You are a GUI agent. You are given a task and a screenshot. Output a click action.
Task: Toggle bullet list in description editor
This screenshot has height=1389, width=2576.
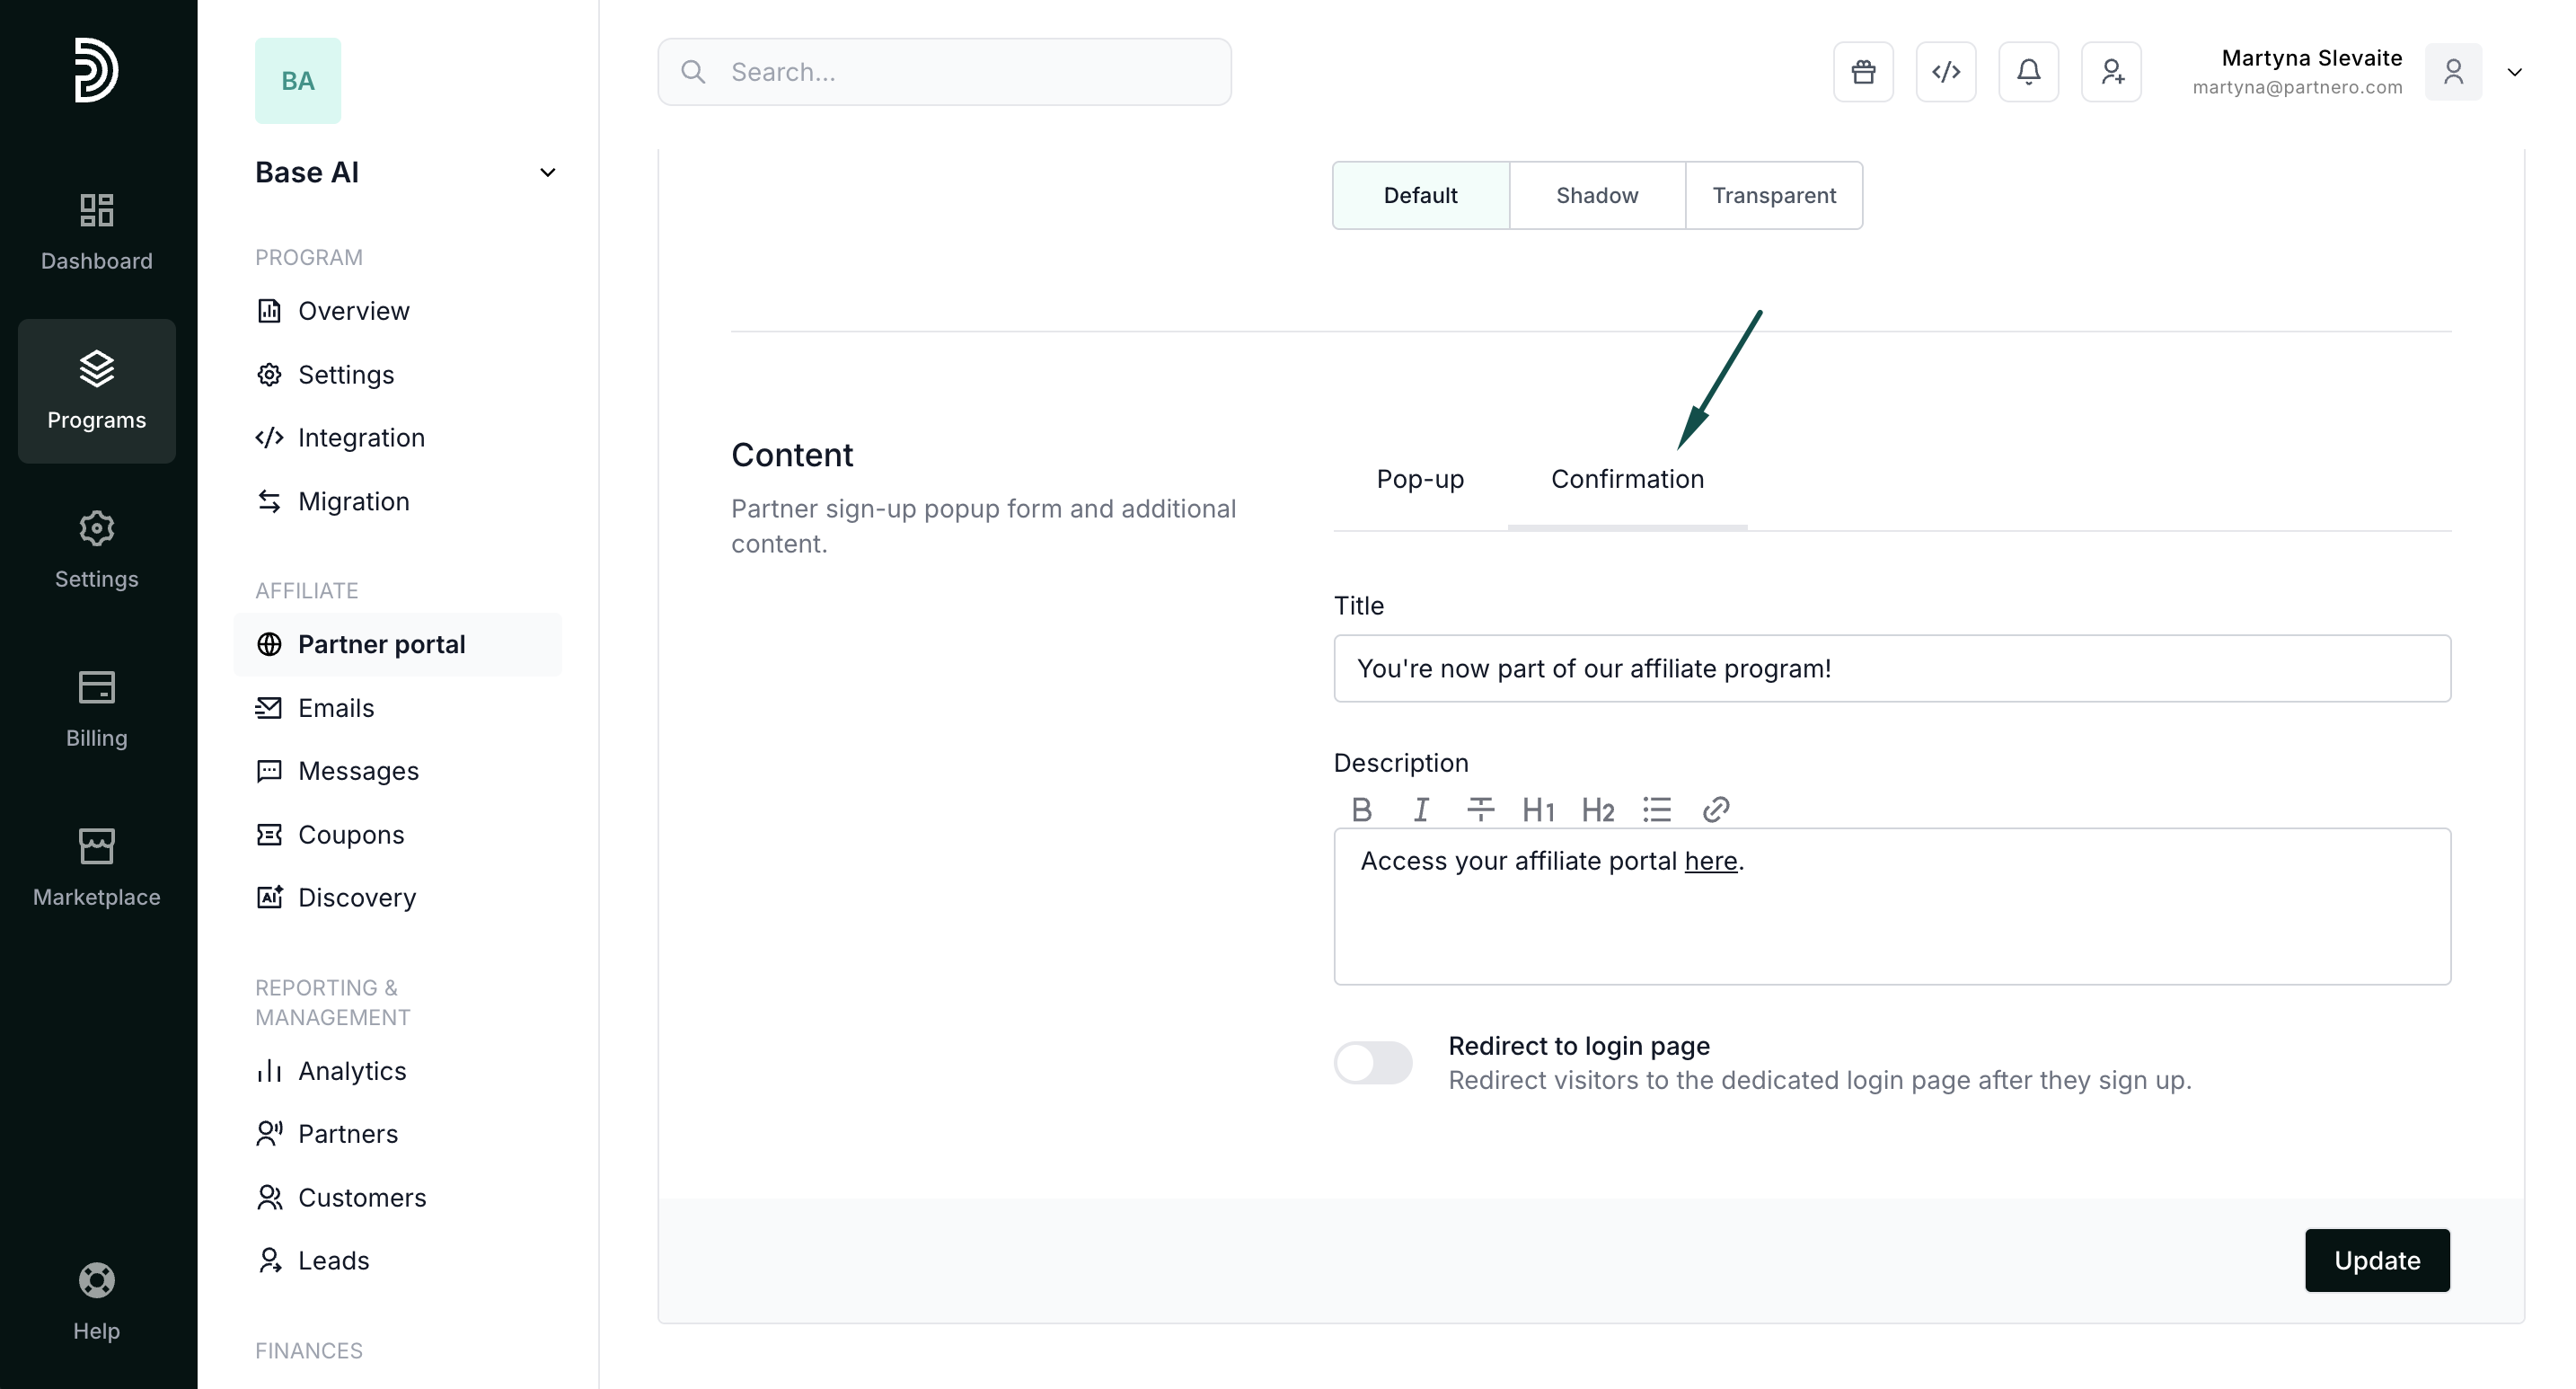[1657, 809]
